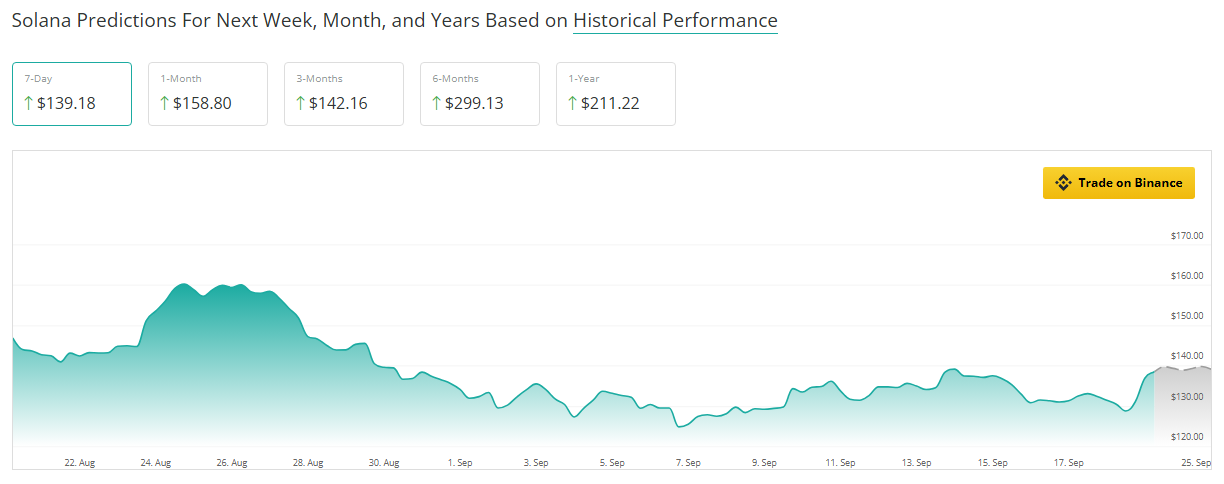View the 1-Year prediction tab
This screenshot has width=1224, height=484.
(x=616, y=94)
